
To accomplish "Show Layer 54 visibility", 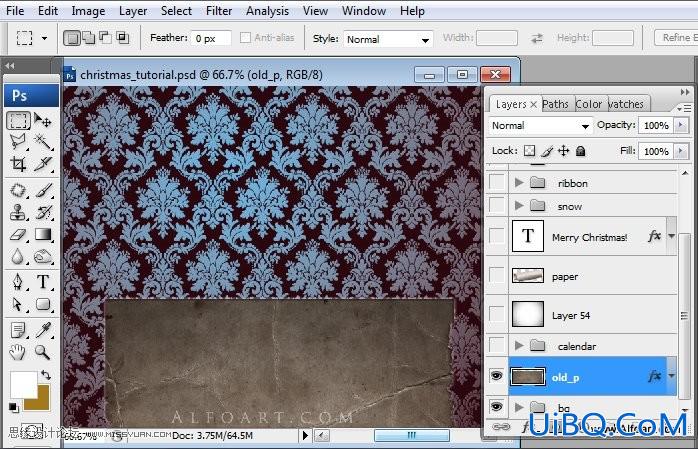I will coord(496,314).
